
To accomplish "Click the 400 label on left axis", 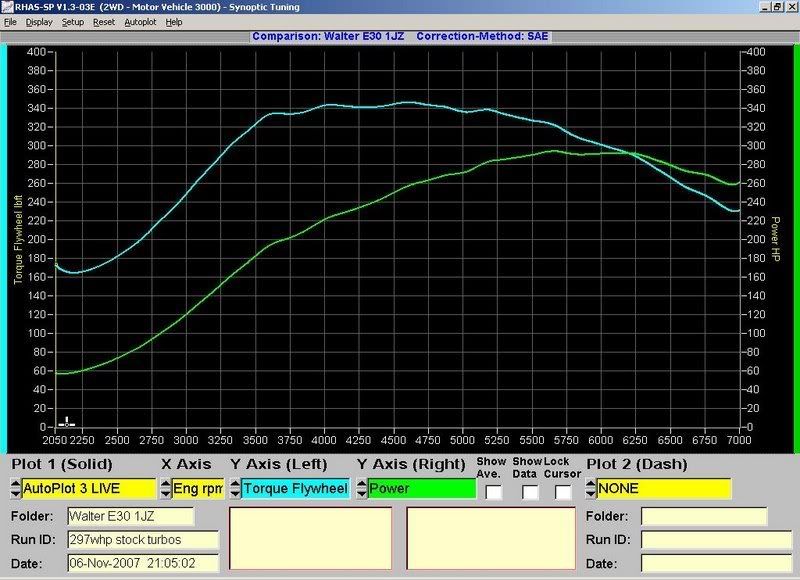I will click(36, 52).
